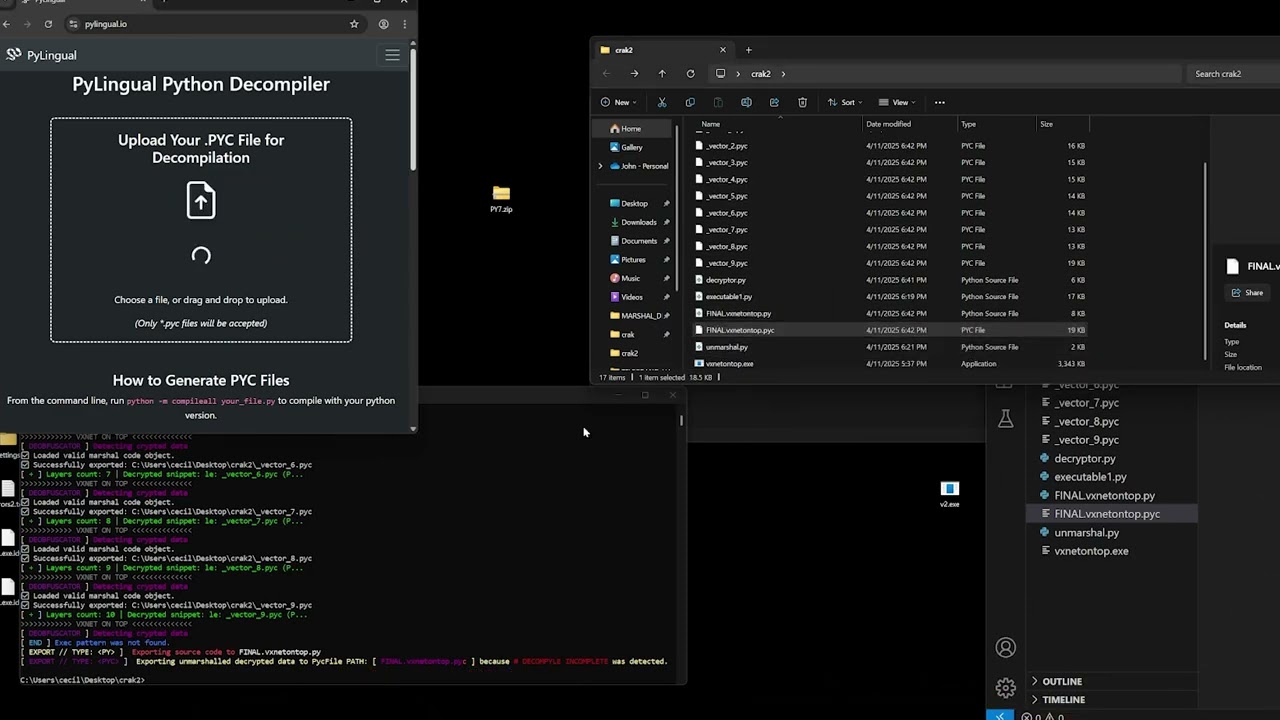Viewport: 1280px width, 720px height.
Task: Open _vector_8.pyc in VS Code explorer
Action: click(1086, 422)
